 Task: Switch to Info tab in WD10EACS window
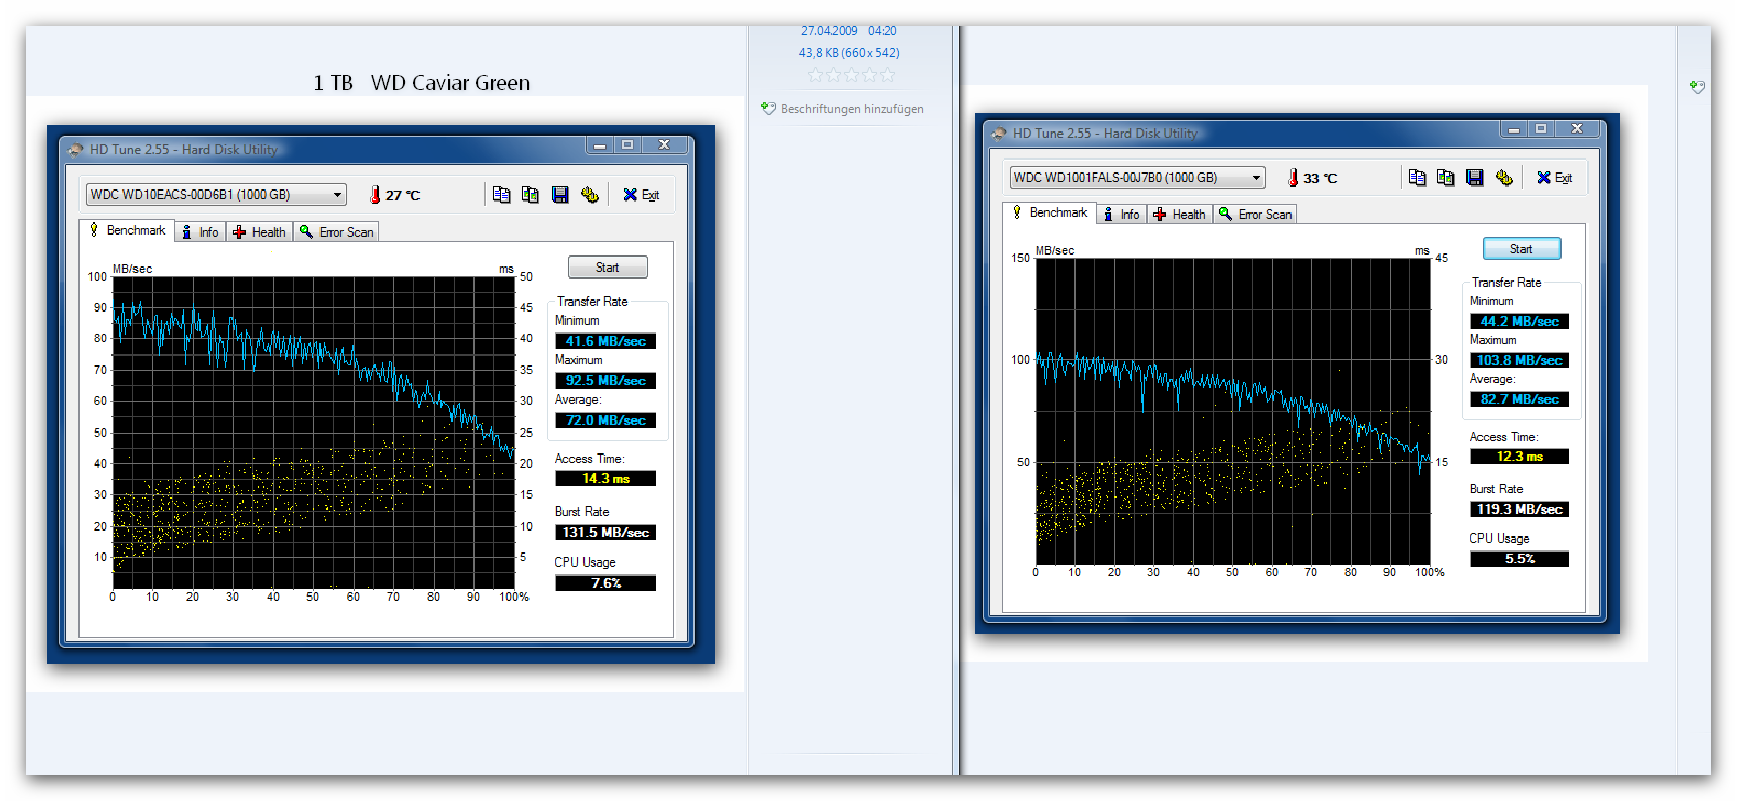pyautogui.click(x=200, y=232)
